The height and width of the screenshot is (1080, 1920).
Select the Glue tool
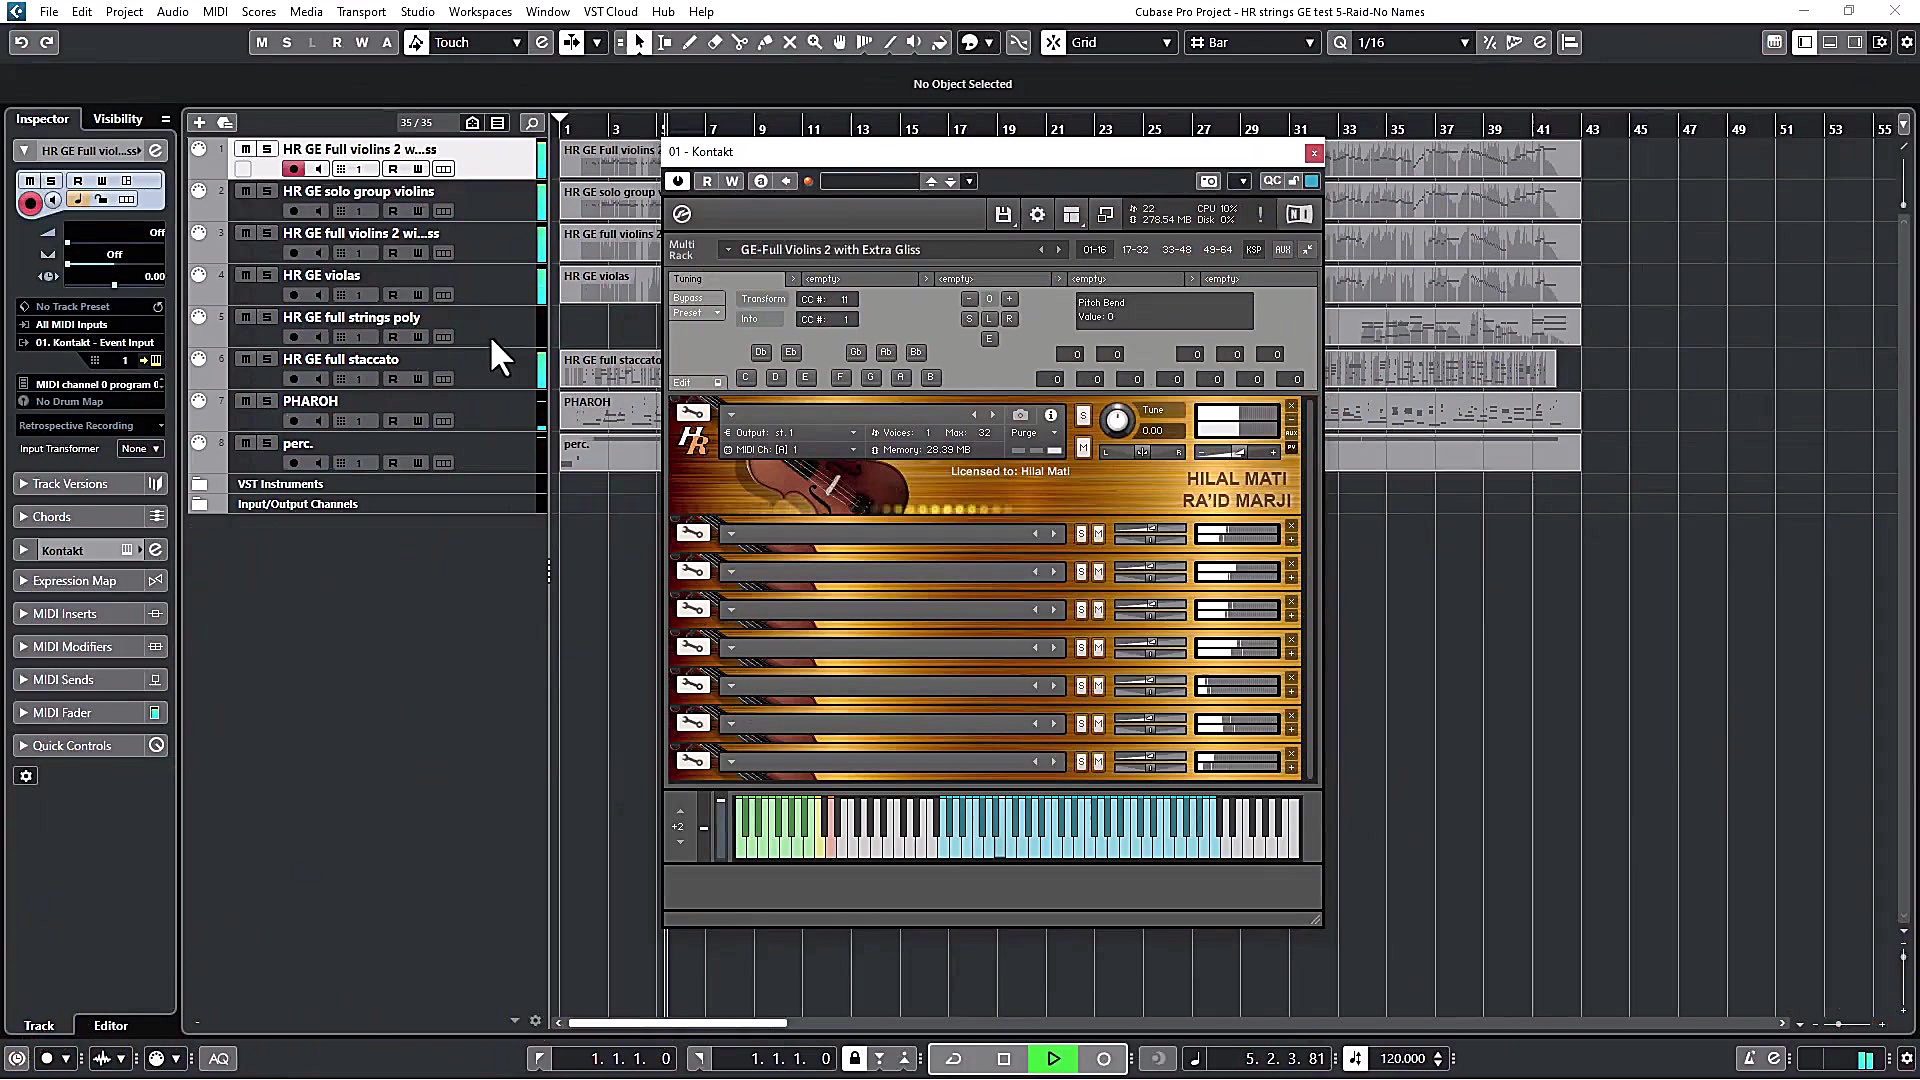765,42
